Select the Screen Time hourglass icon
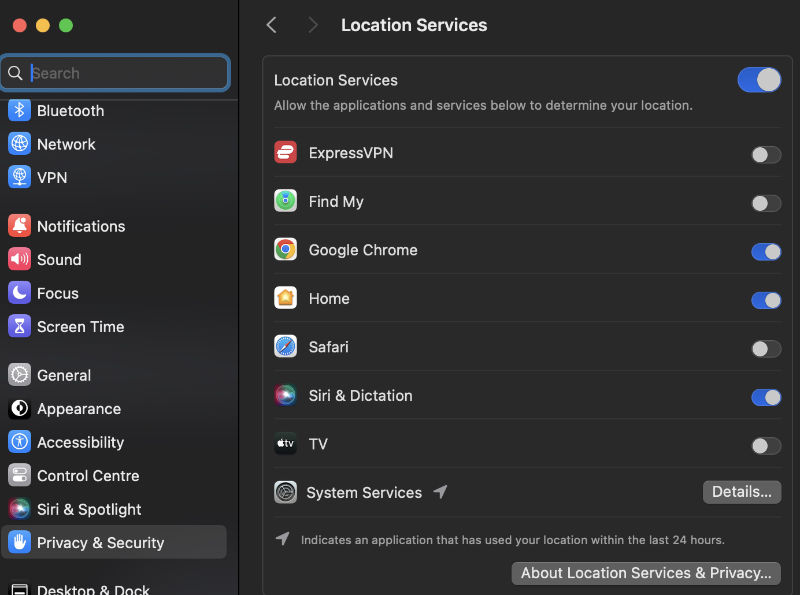 click(x=19, y=326)
